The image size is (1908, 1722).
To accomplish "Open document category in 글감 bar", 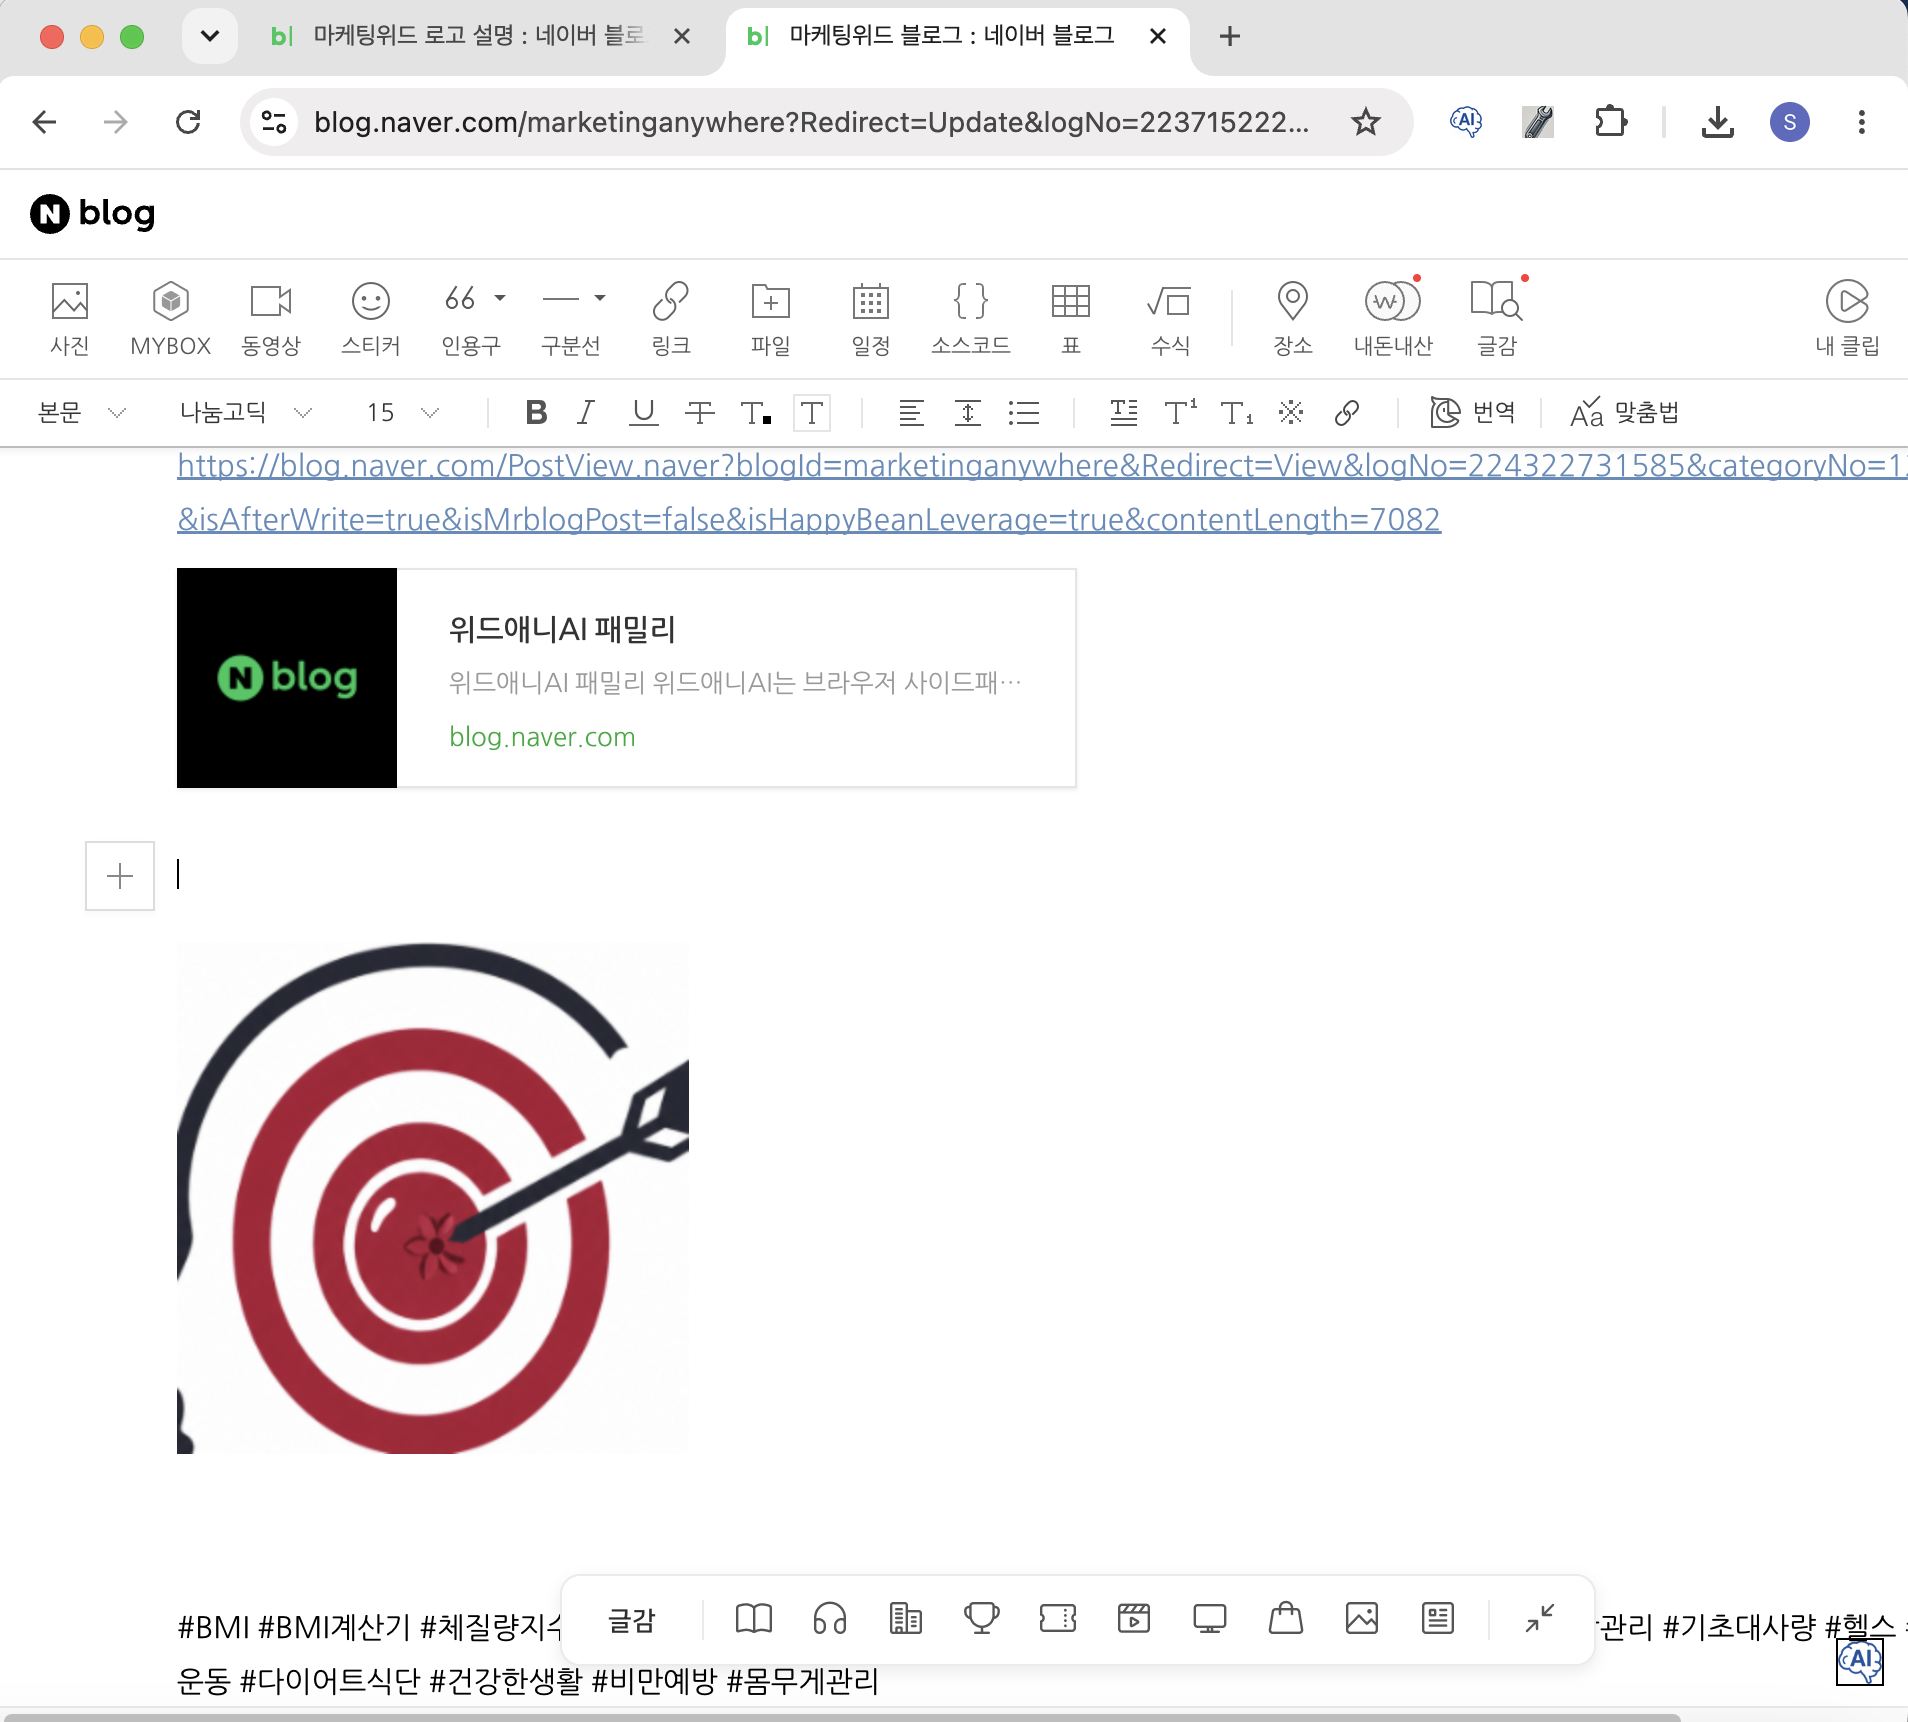I will point(1438,1618).
